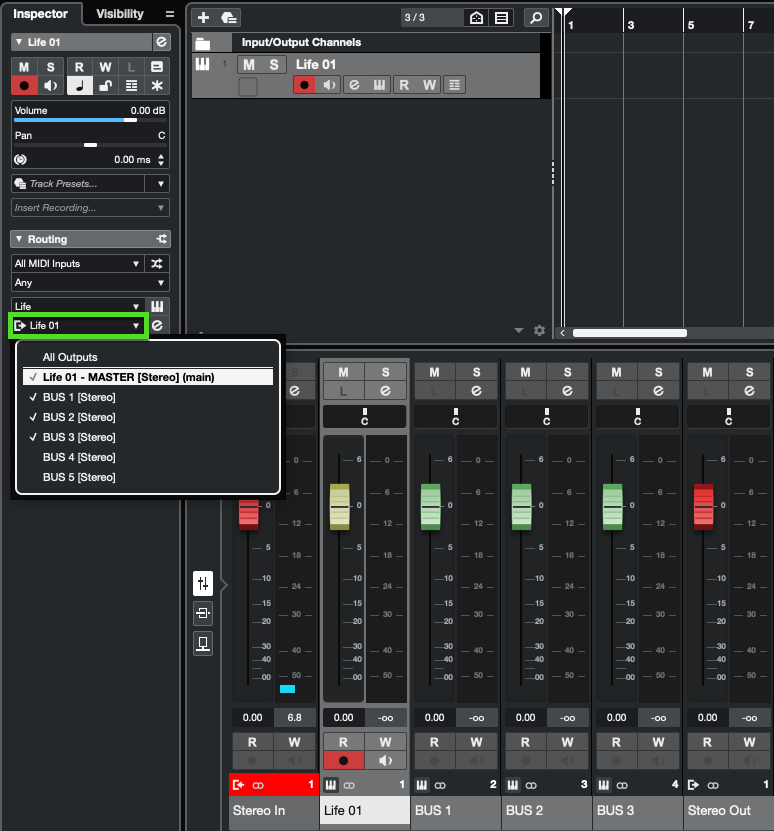Open the Life 01 output routing dropdown
This screenshot has height=831, width=774.
pos(78,325)
